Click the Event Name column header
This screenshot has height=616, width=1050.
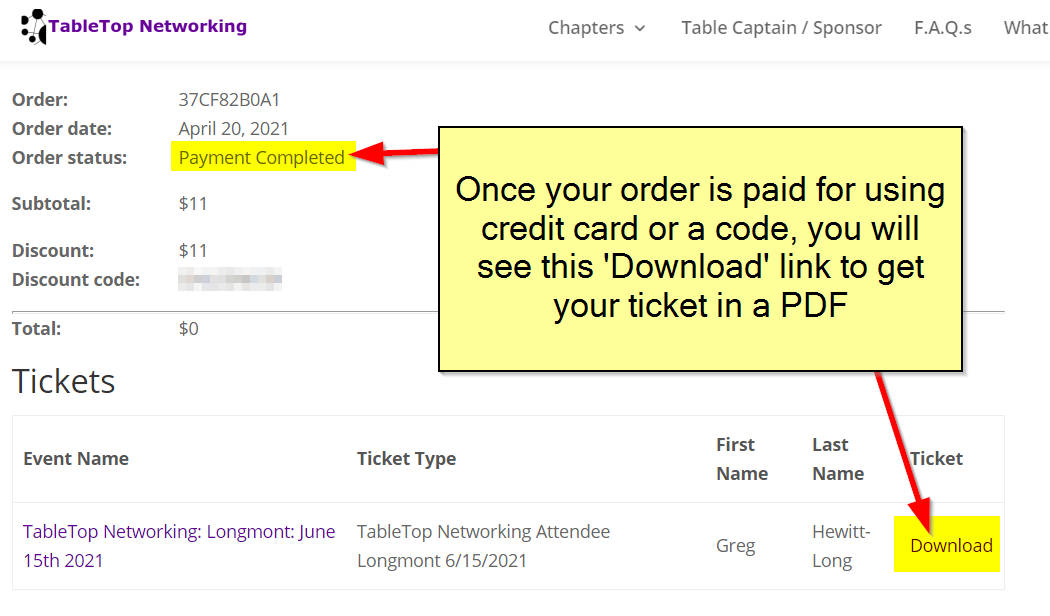click(x=76, y=459)
